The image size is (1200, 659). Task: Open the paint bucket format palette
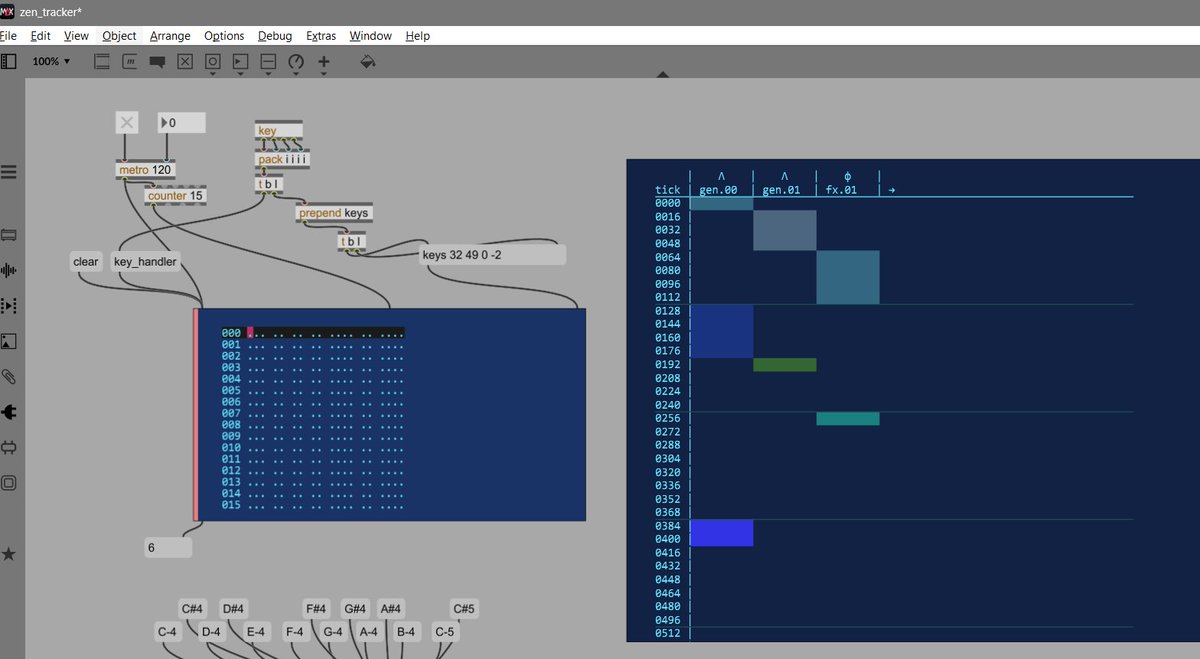pyautogui.click(x=367, y=61)
